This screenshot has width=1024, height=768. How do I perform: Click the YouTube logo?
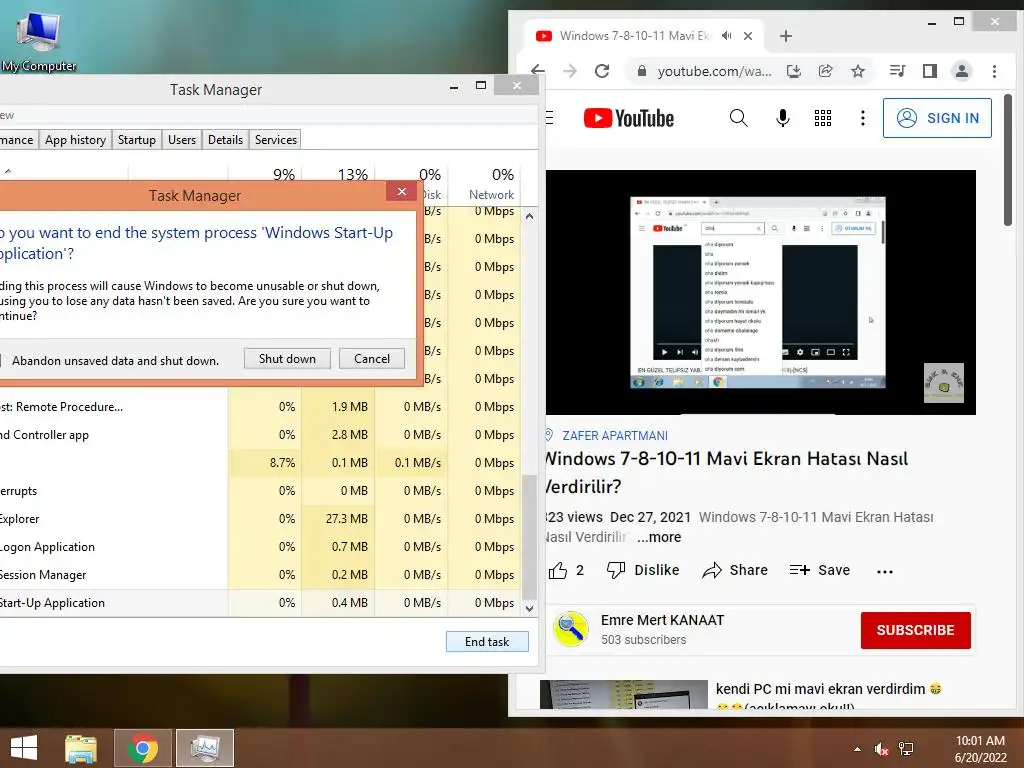[628, 118]
